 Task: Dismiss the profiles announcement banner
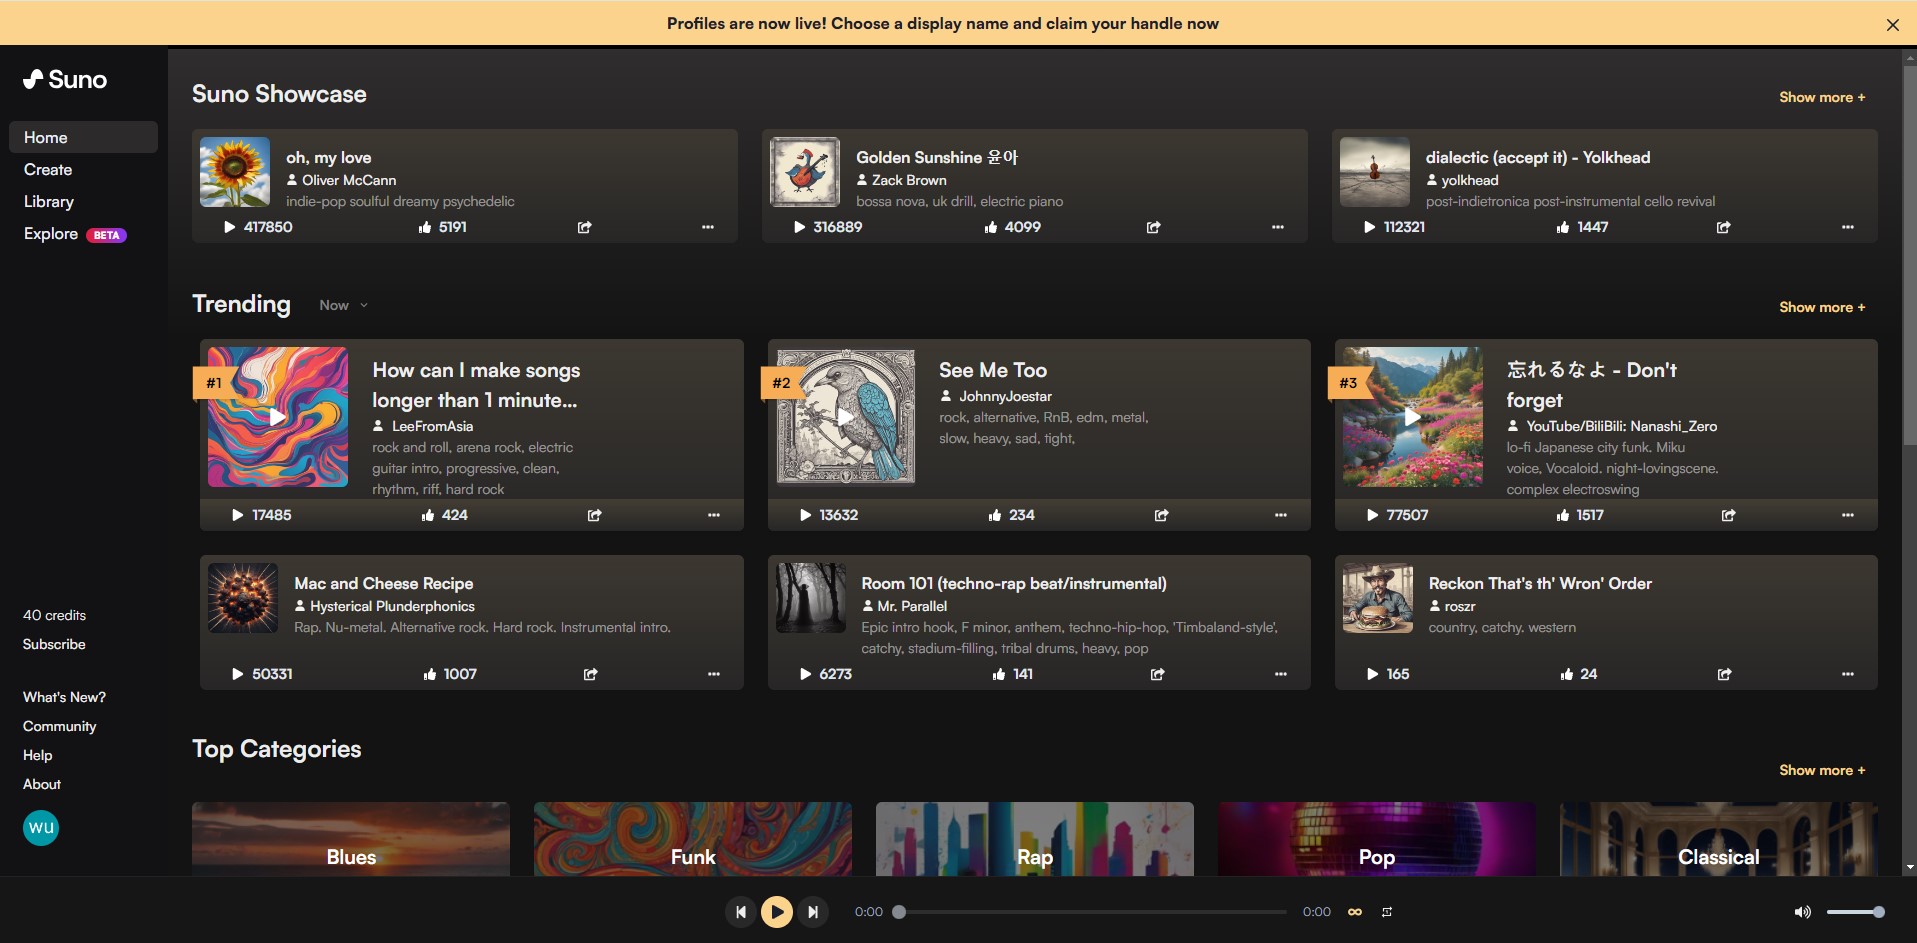coord(1892,25)
